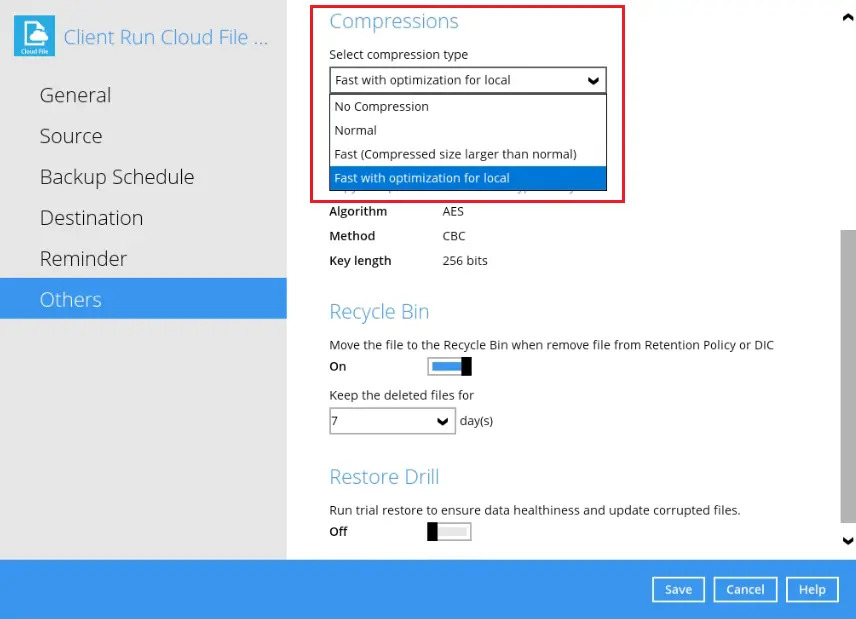Select Fast with optimization for local

(x=422, y=178)
